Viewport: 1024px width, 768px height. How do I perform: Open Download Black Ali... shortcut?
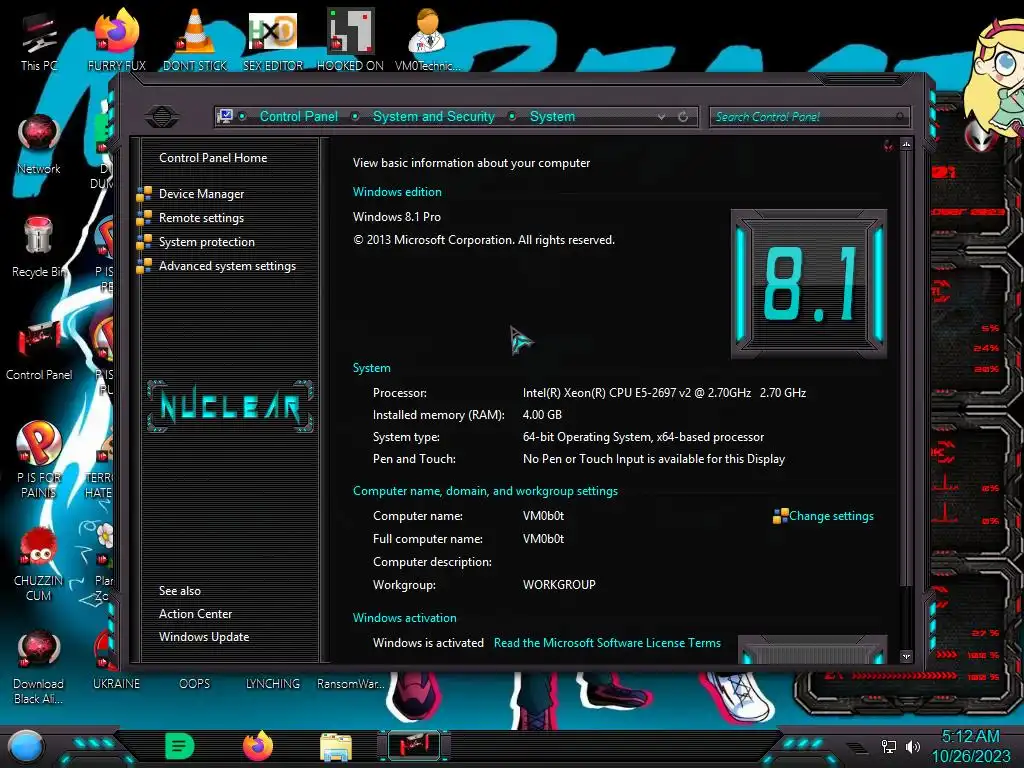coord(39,667)
